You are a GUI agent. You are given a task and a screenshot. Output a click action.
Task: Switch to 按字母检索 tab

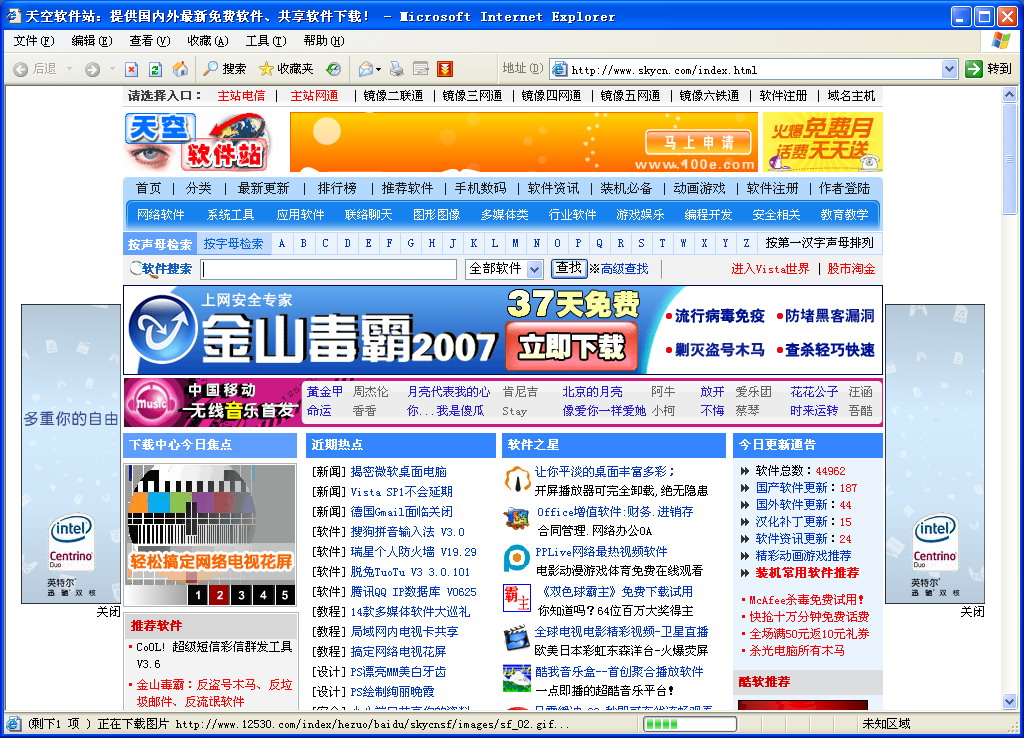pos(233,244)
